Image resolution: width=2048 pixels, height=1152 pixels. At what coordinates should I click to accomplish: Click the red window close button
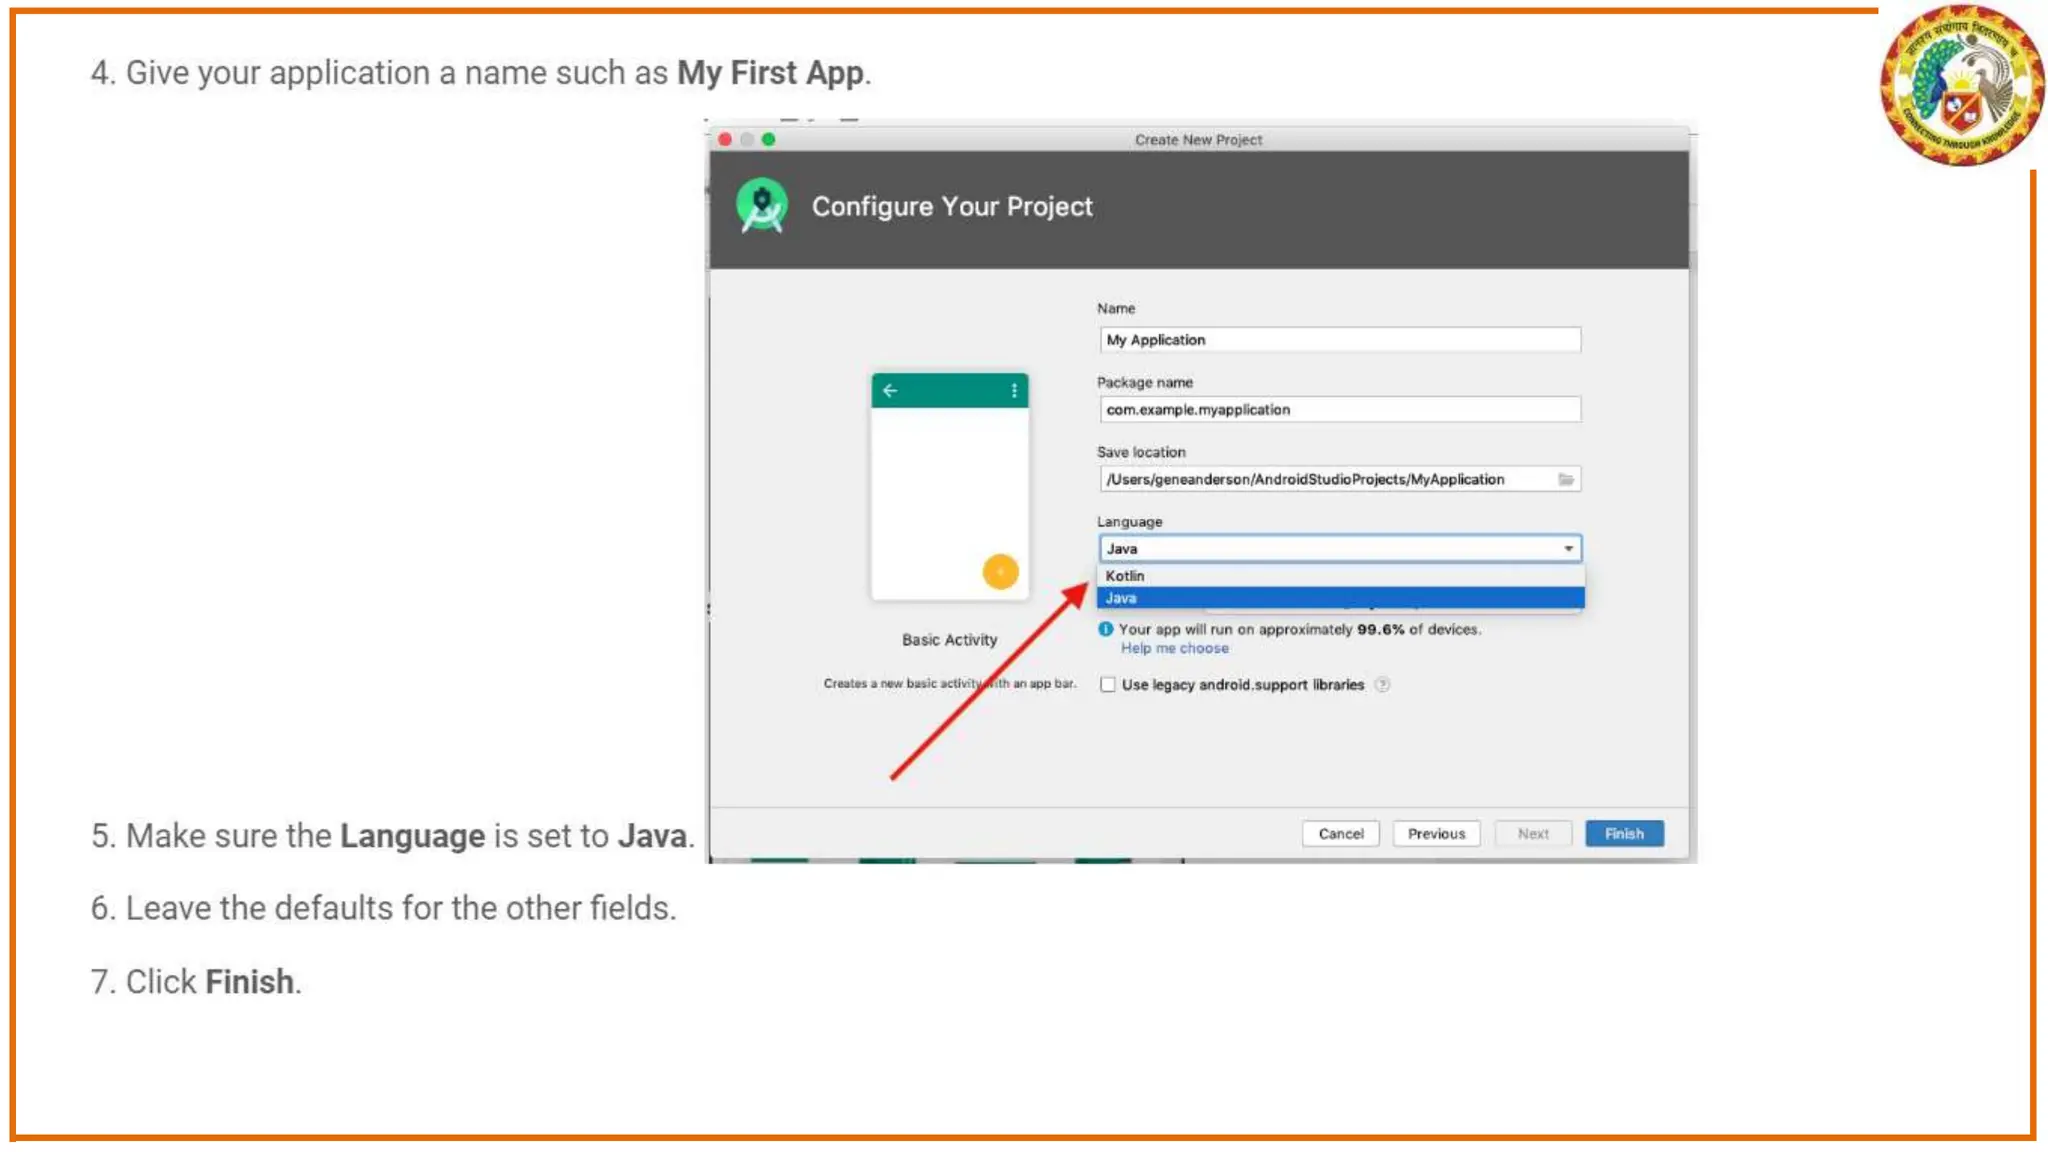coord(725,139)
